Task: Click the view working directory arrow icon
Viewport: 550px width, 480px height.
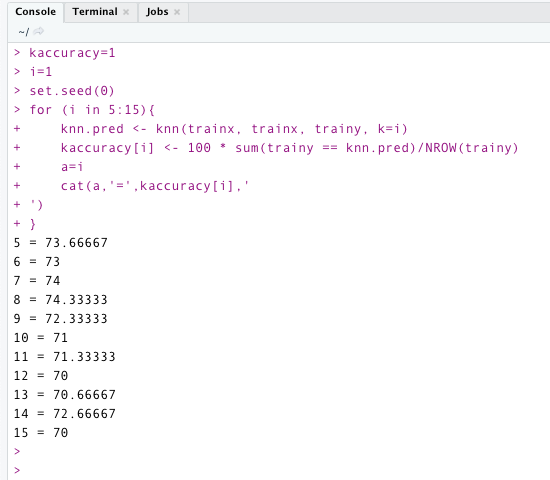Action: click(x=38, y=32)
